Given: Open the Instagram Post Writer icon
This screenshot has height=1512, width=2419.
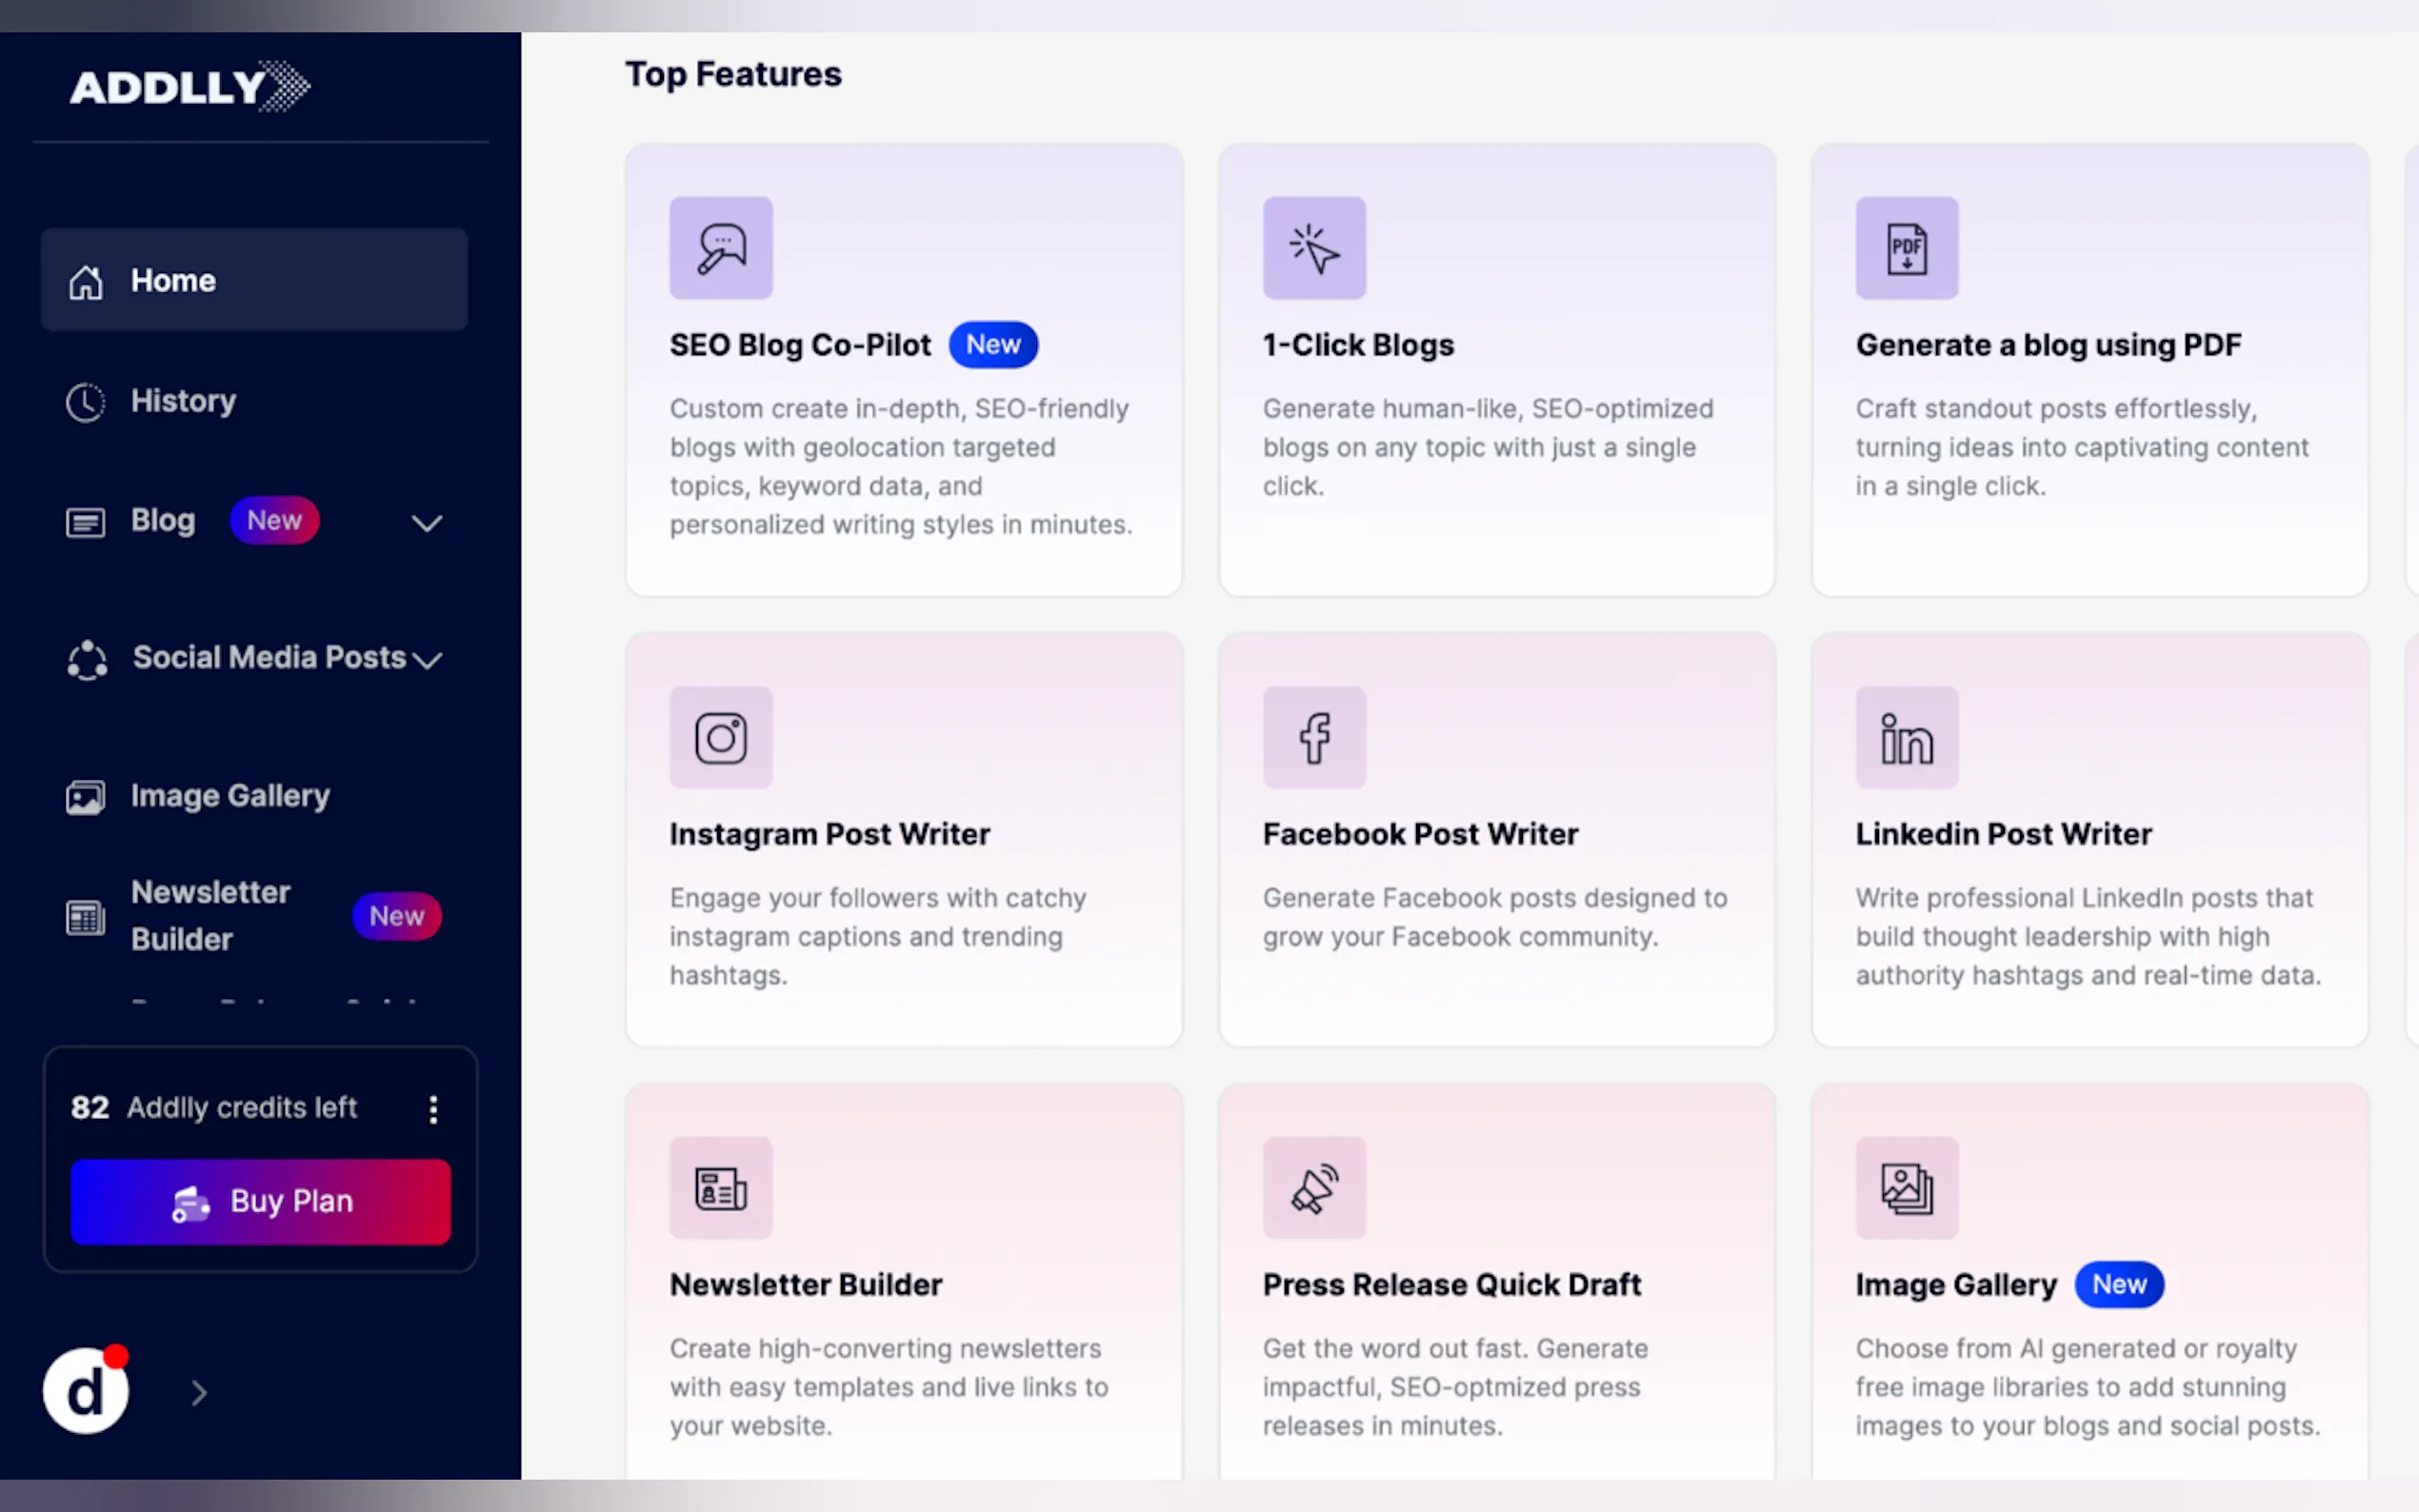Looking at the screenshot, I should tap(721, 738).
